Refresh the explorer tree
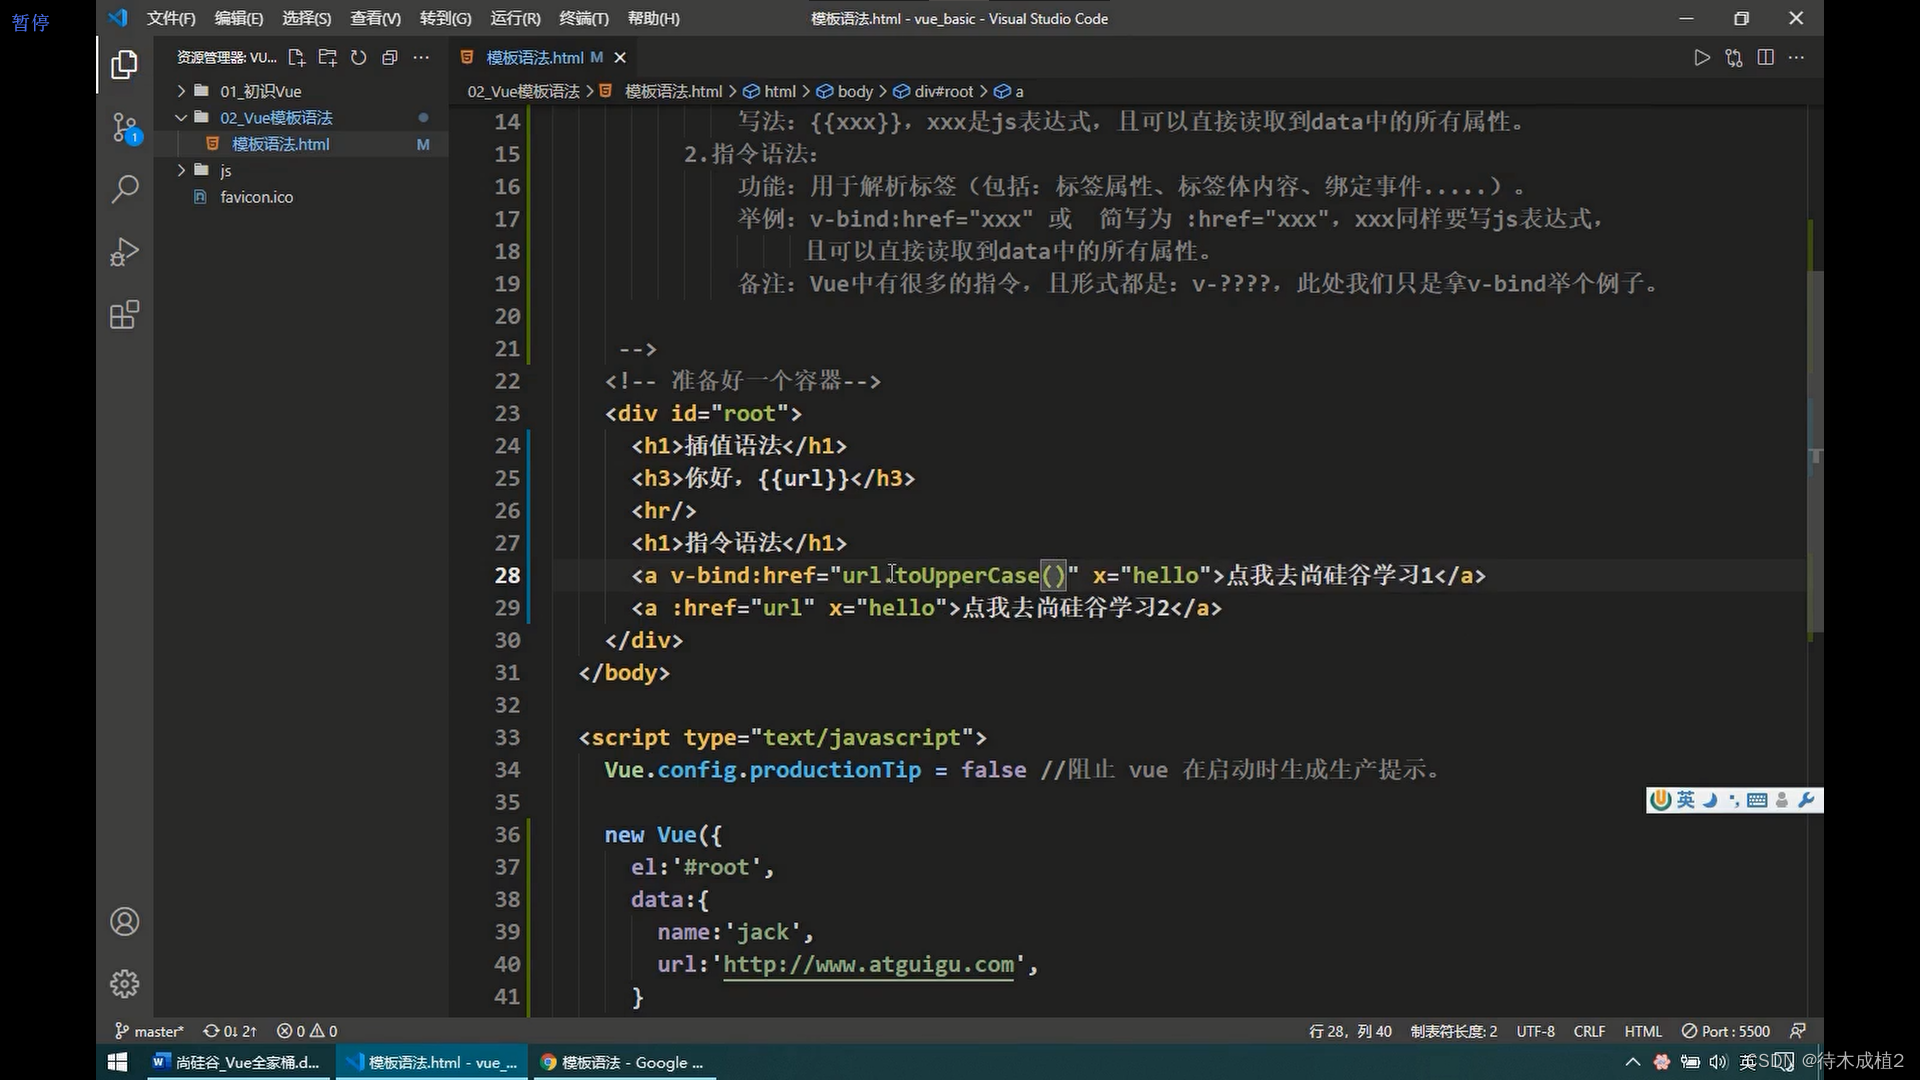The height and width of the screenshot is (1080, 1920). [358, 58]
